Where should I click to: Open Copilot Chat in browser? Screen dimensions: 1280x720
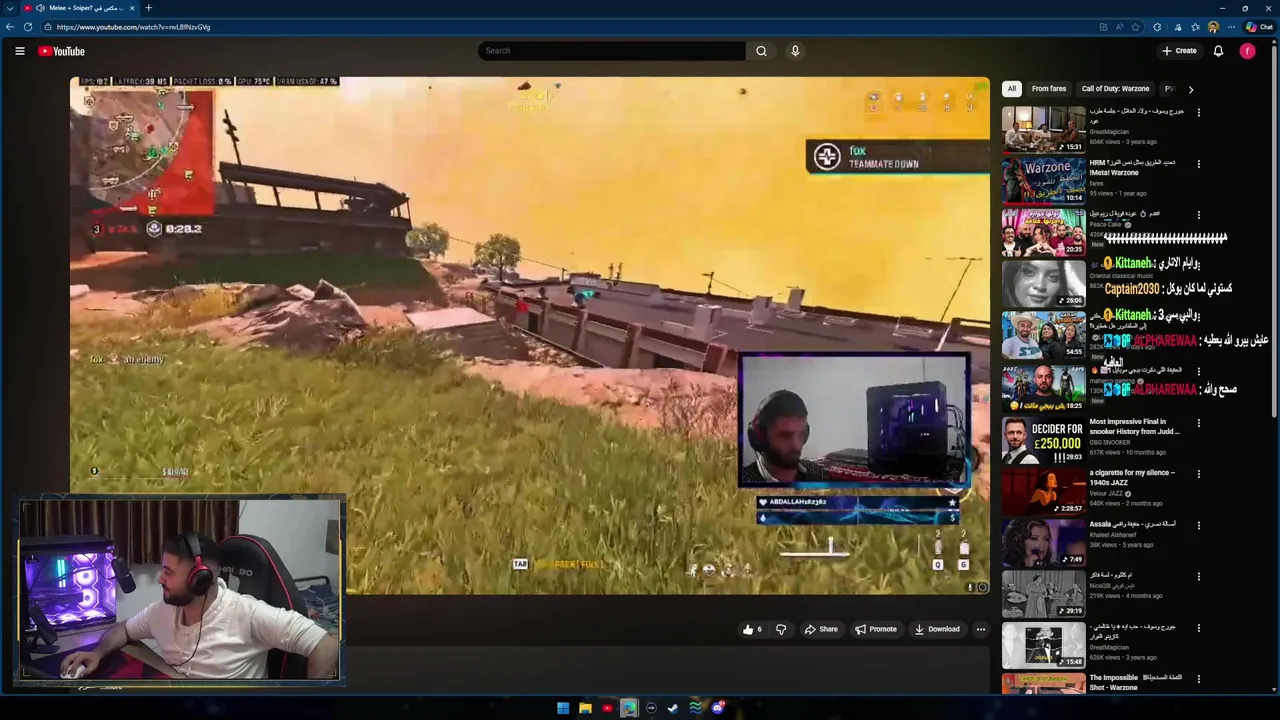(x=1258, y=27)
